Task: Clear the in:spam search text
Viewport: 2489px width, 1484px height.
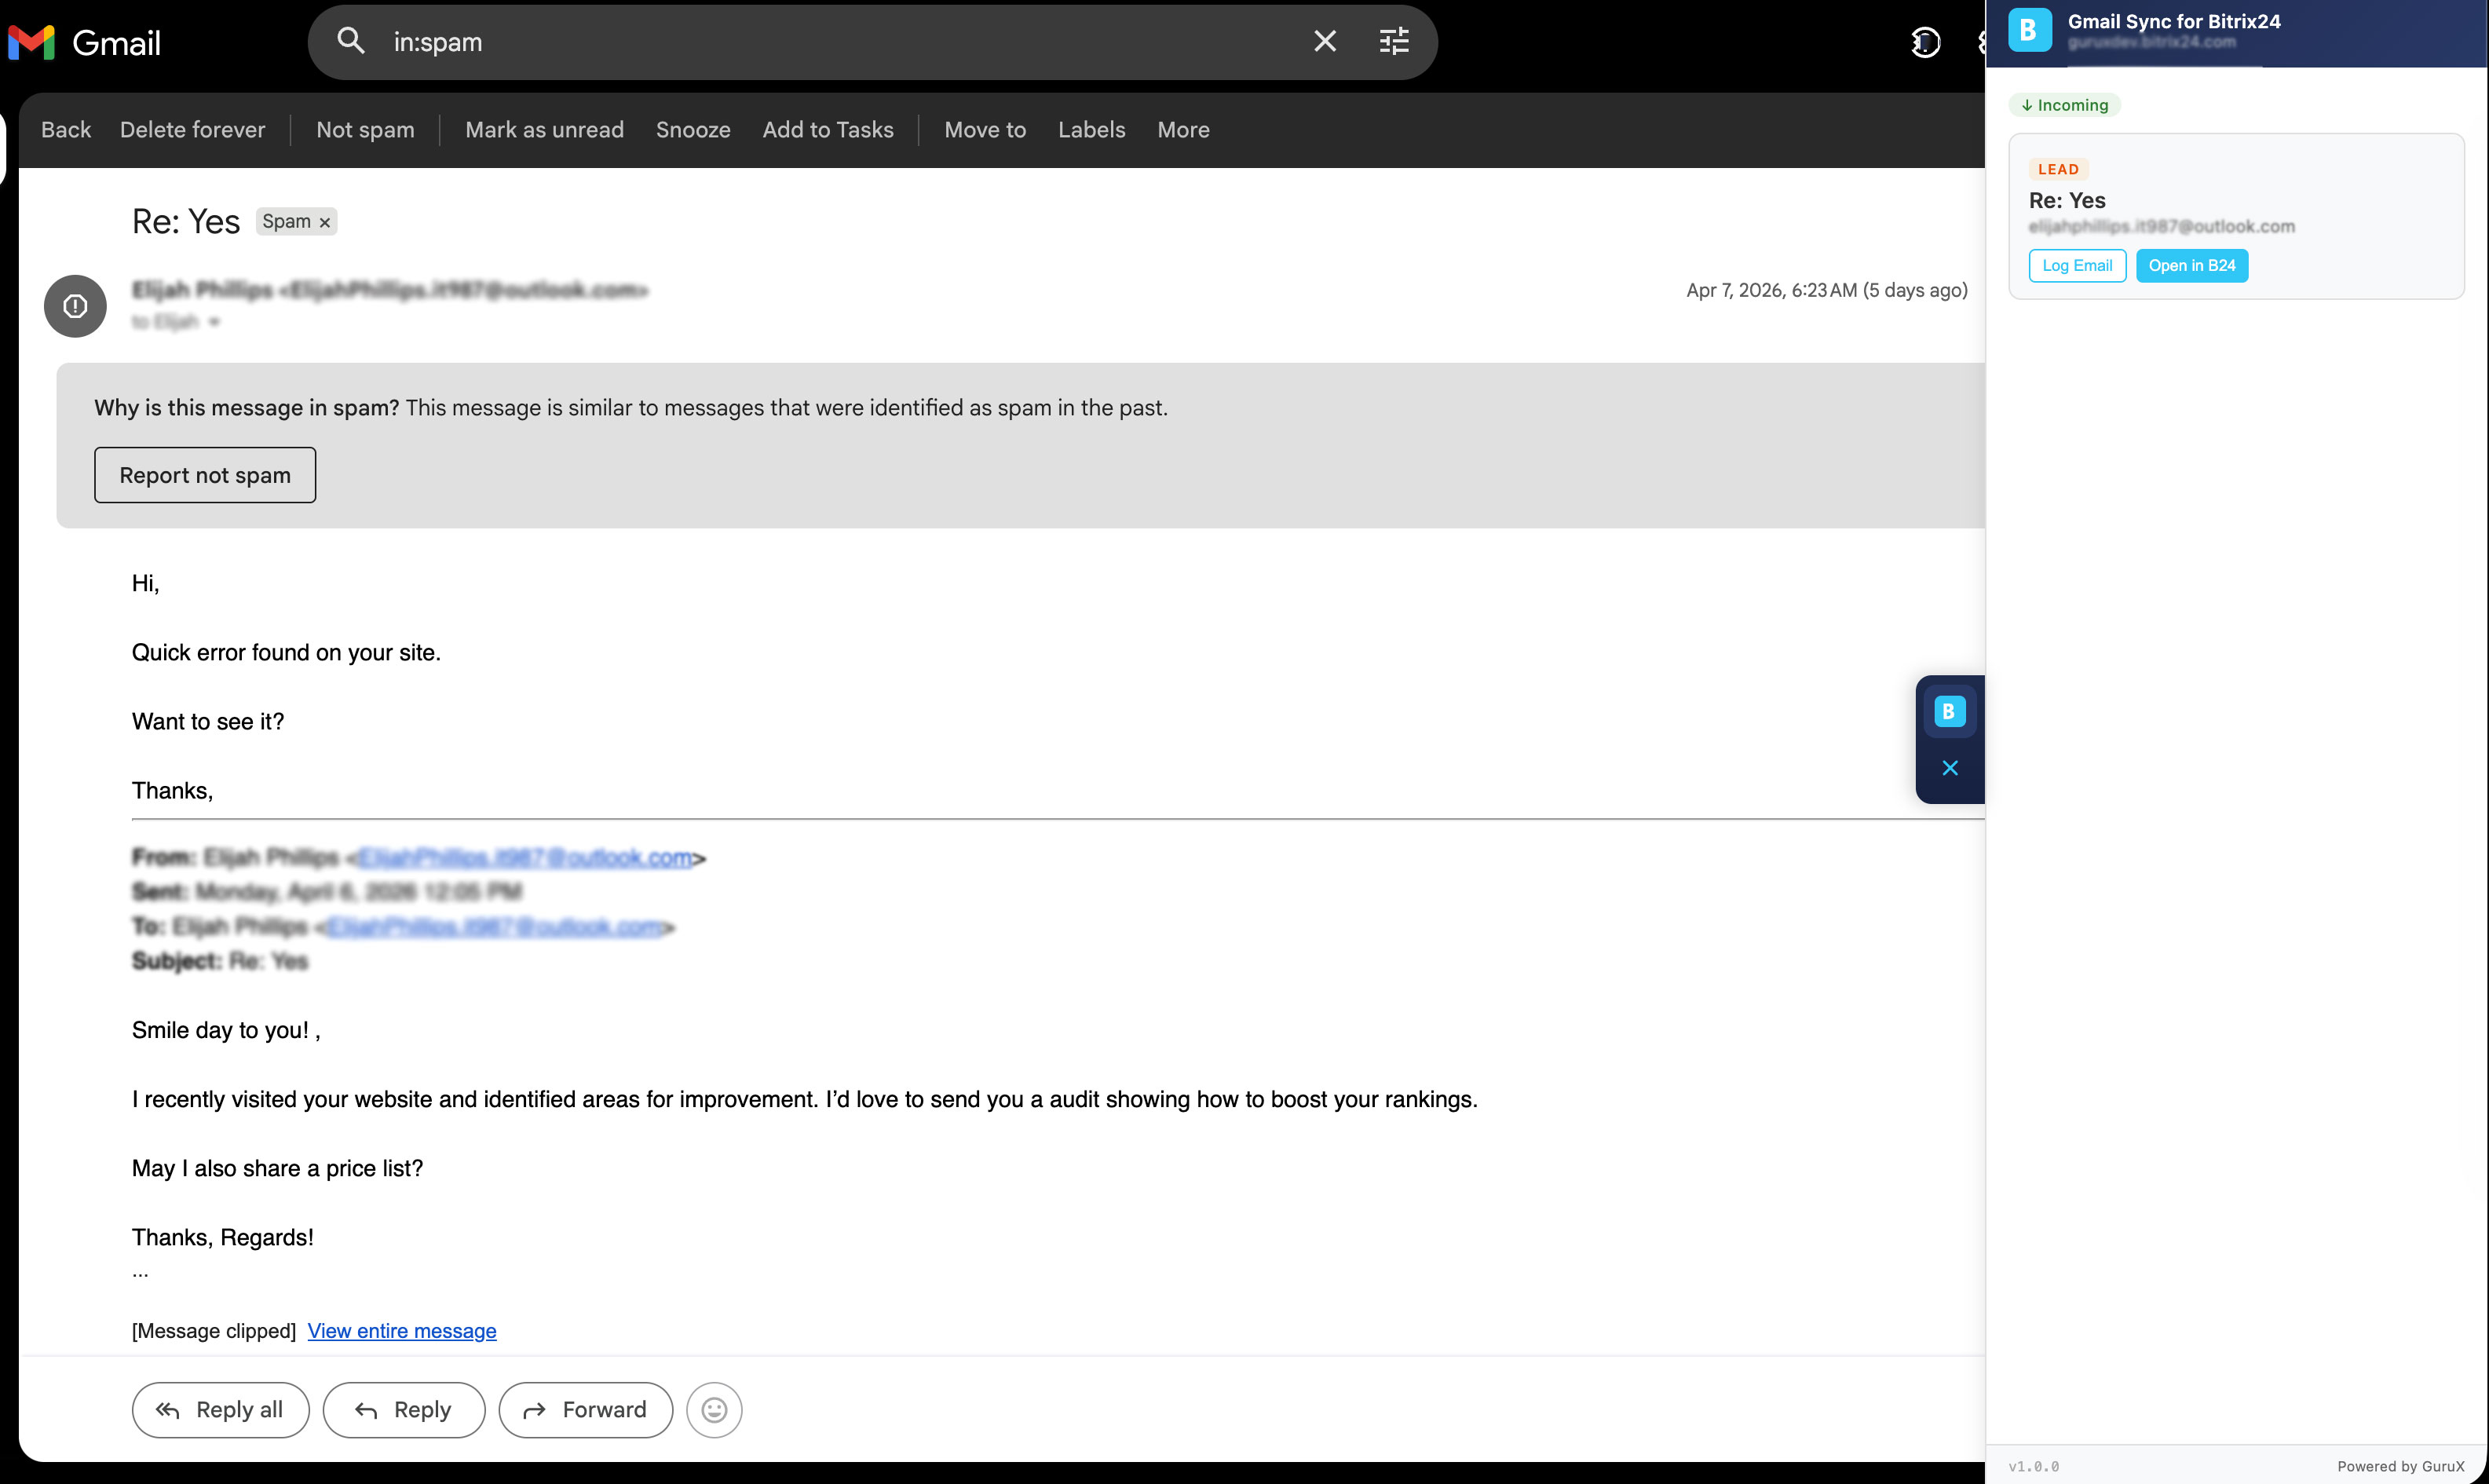Action: click(x=1324, y=41)
